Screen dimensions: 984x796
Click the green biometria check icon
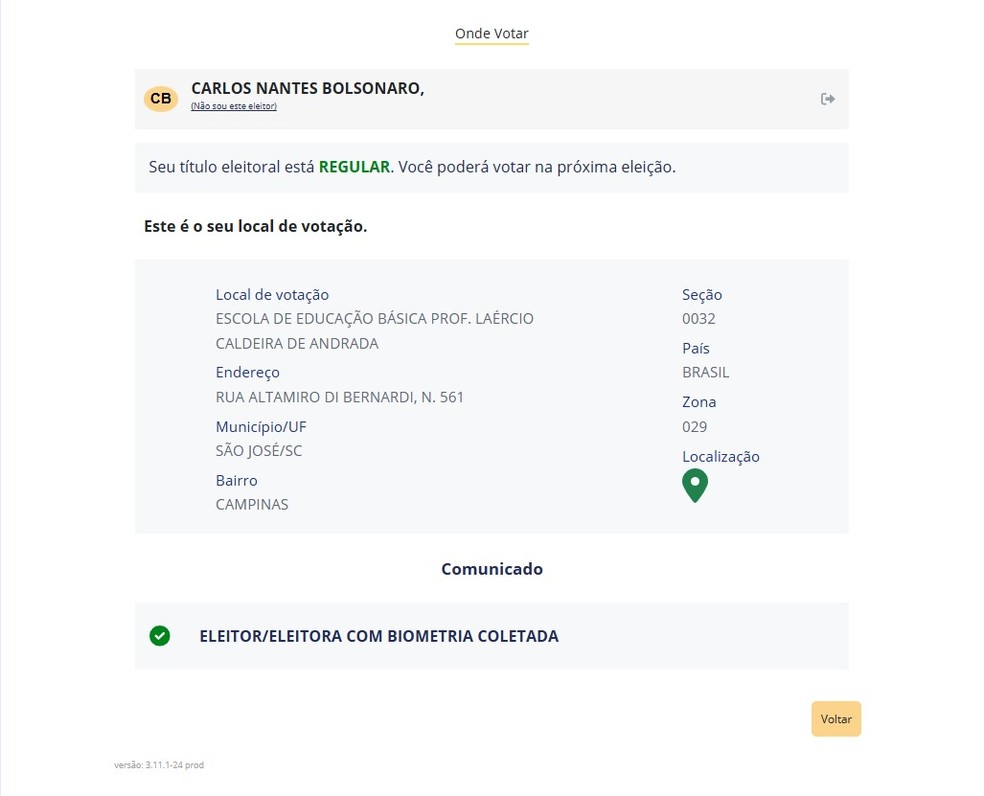(159, 636)
